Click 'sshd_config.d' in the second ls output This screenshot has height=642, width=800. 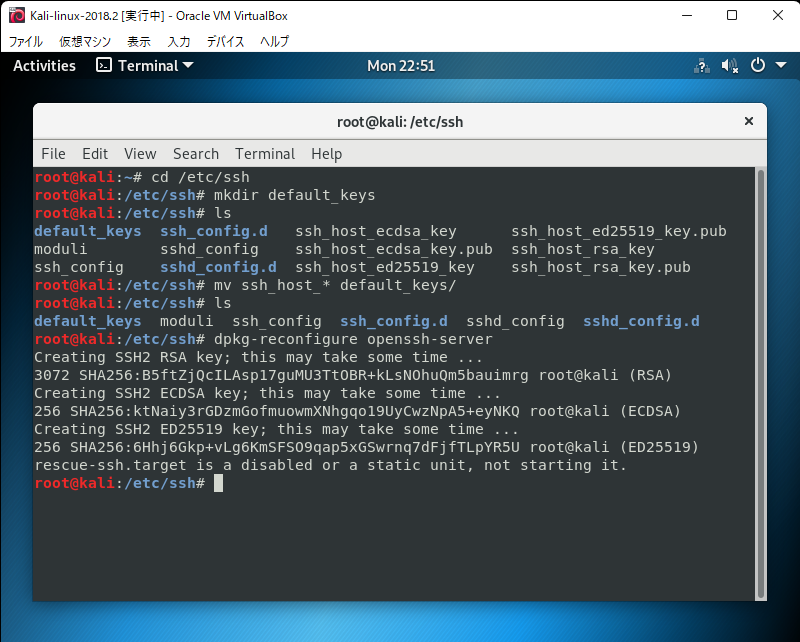point(641,321)
